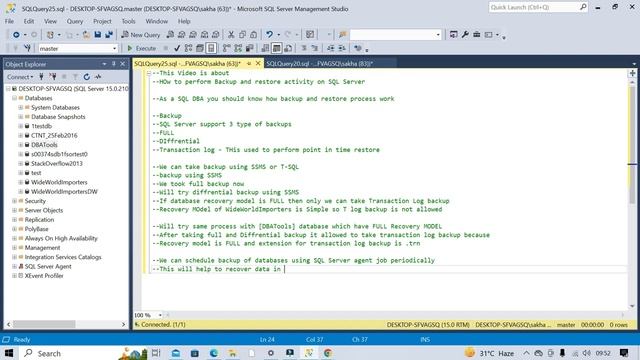
Task: Open the Query menu
Action: (x=75, y=21)
